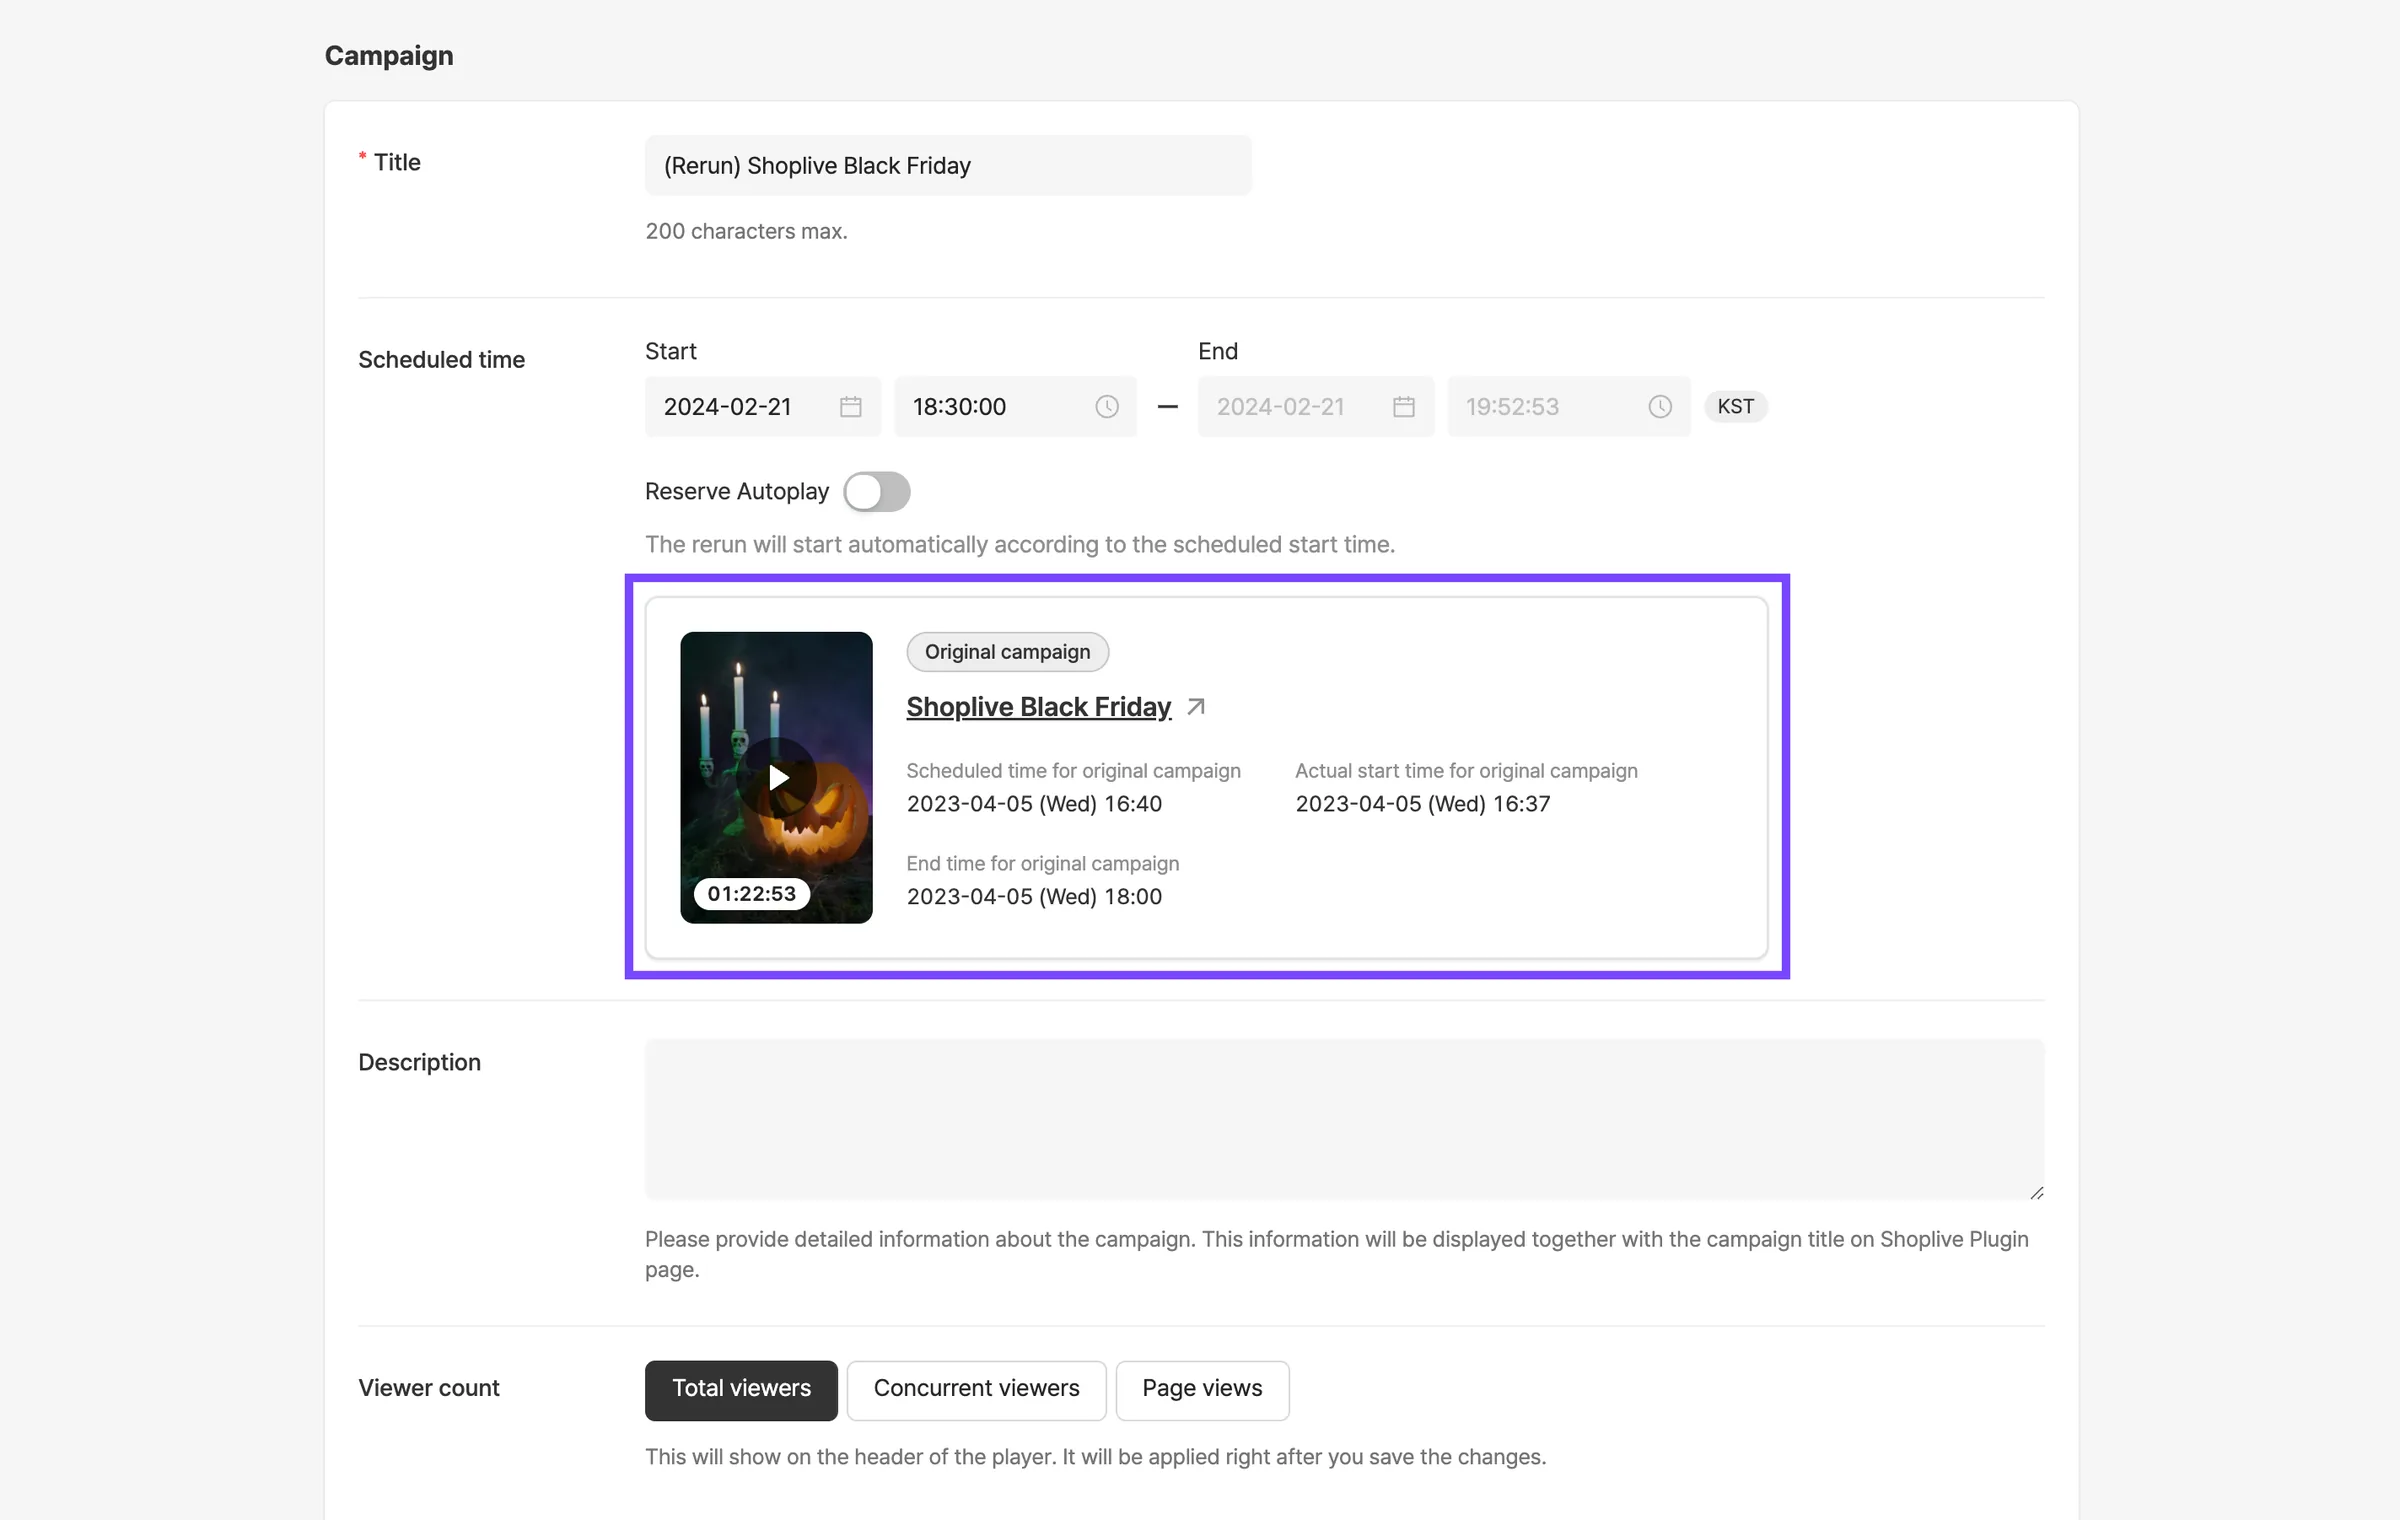Click the scheduled time 2023-04-05 (Wed) 16:40

tap(1034, 804)
